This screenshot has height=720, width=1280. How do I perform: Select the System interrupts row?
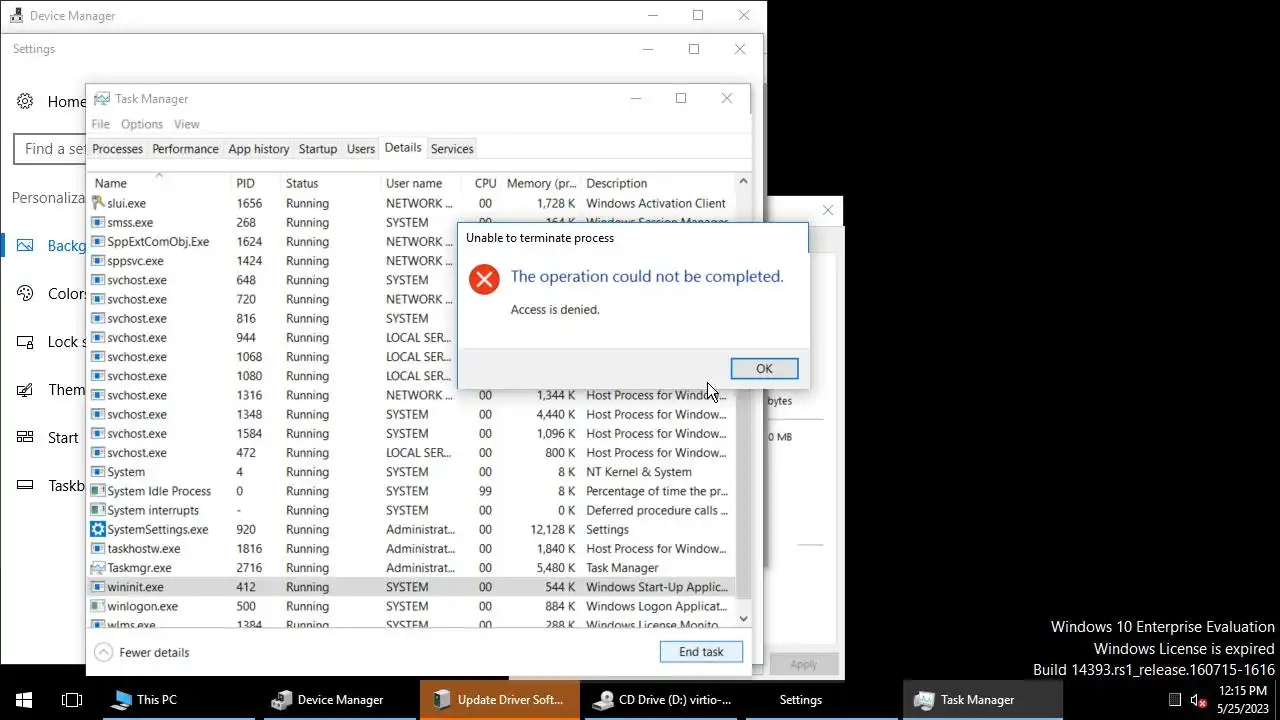[x=411, y=510]
